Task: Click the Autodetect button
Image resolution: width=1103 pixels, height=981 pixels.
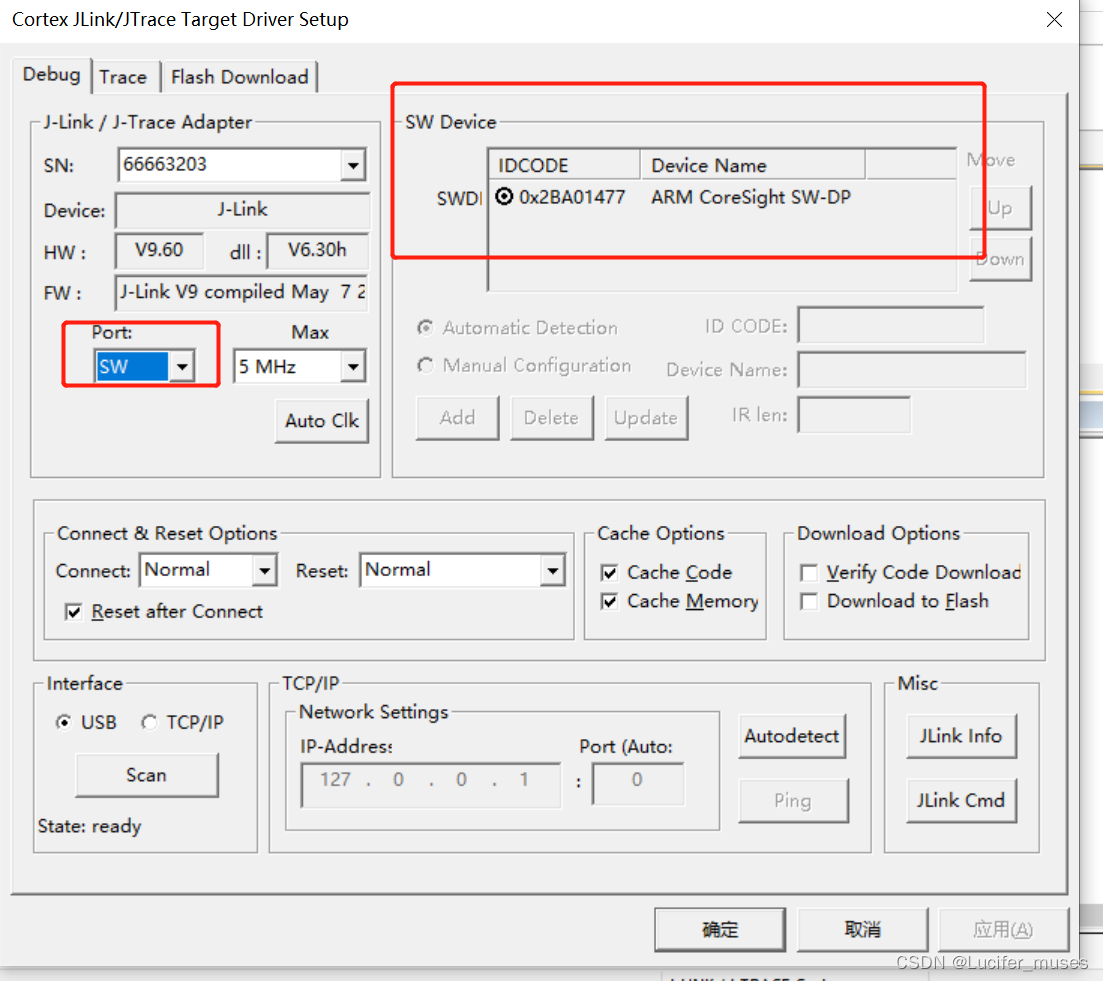Action: tap(792, 736)
